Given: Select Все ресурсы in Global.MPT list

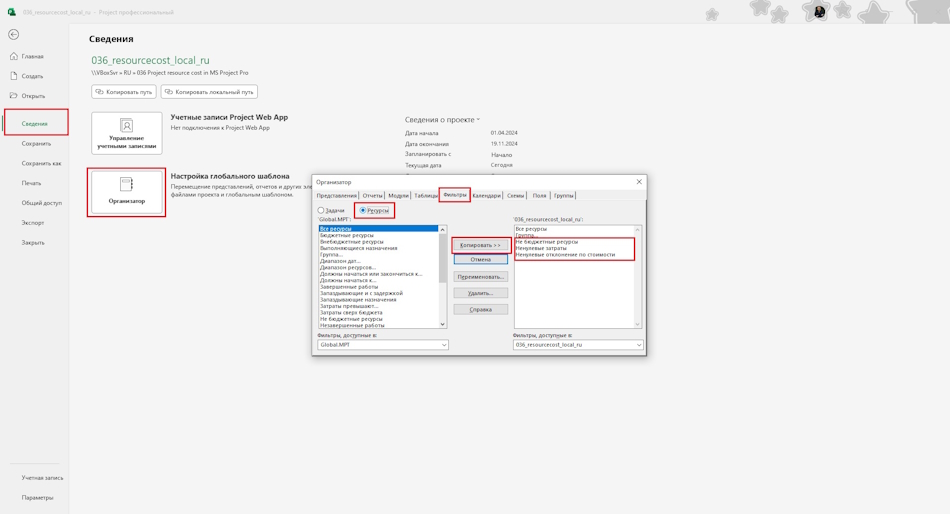Looking at the screenshot, I should 378,229.
